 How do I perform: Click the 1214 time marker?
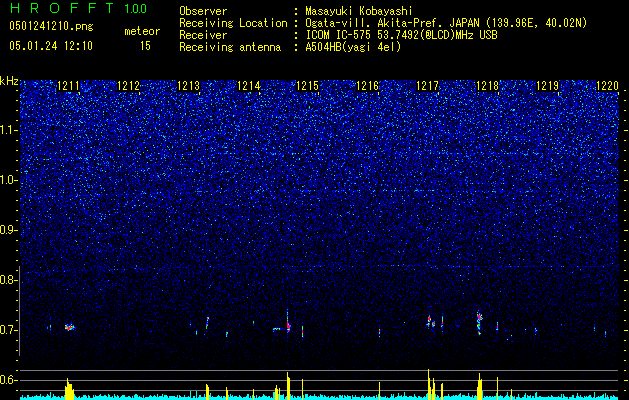pyautogui.click(x=248, y=86)
